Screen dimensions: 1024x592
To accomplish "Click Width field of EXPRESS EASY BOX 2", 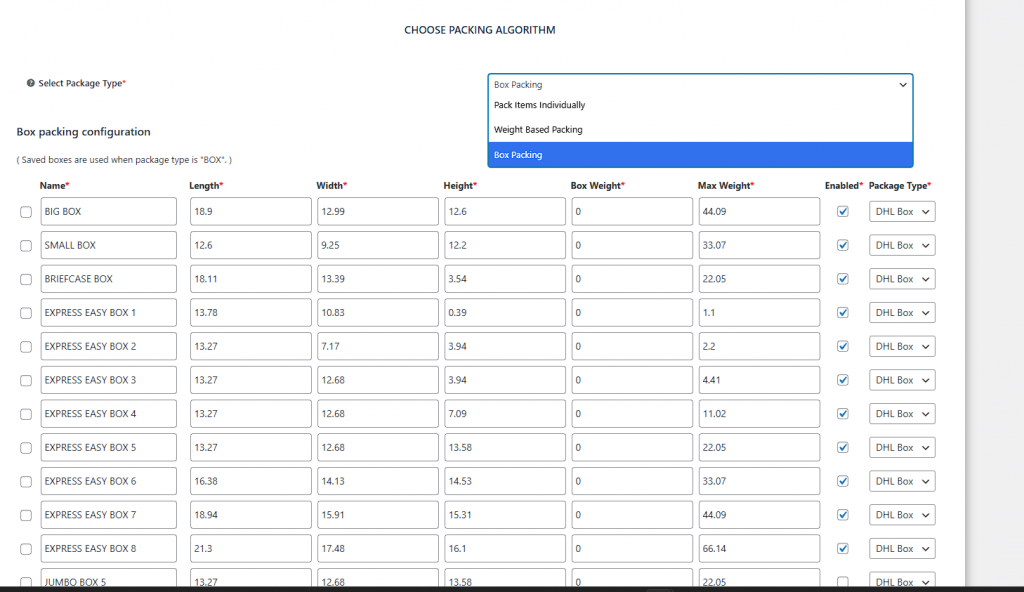I will [x=377, y=346].
